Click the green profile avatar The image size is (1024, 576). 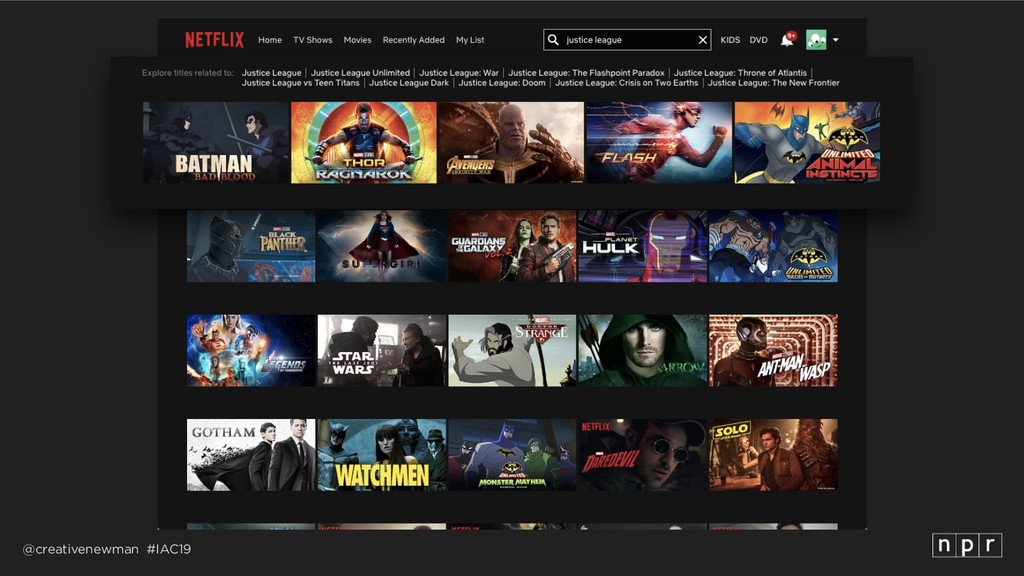pos(816,40)
